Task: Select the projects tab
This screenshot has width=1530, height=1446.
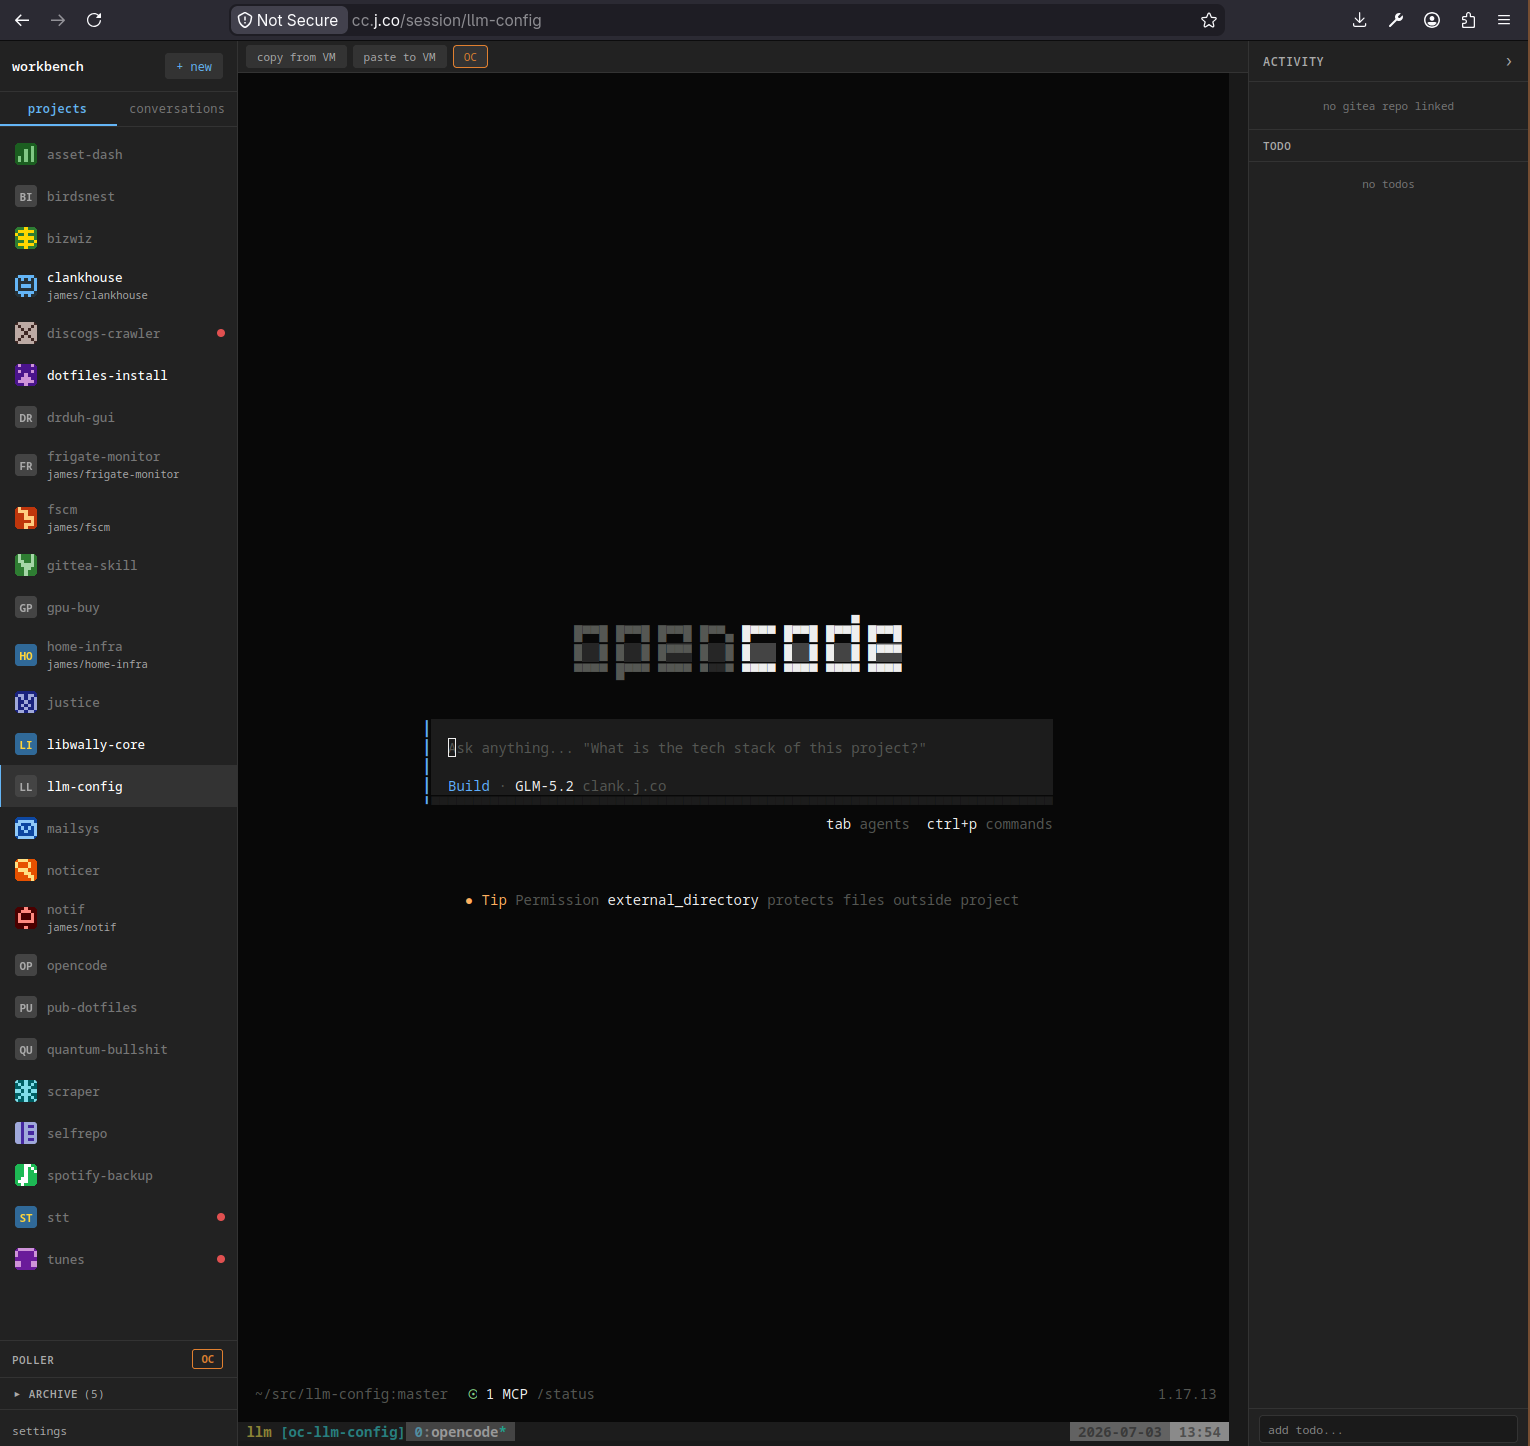Action: coord(57,108)
